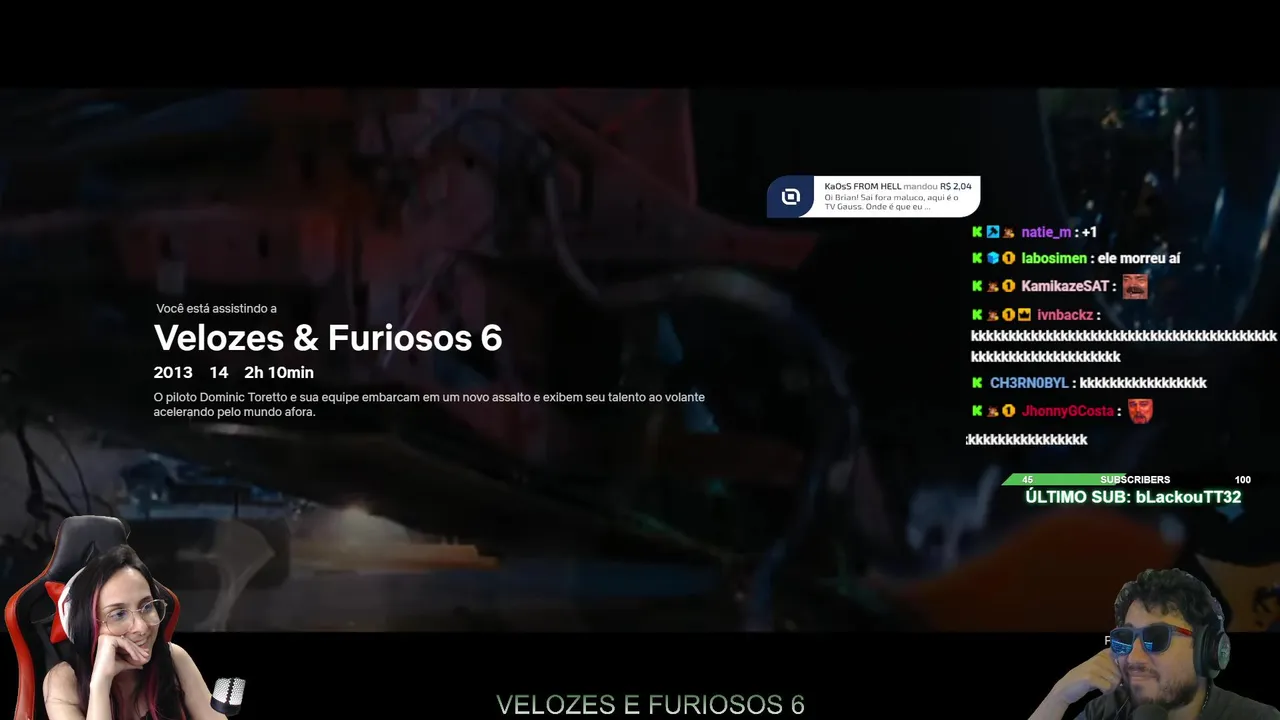Screen dimensions: 1280x720
Task: Open JhonnyGCosta's chat username
Action: pos(1067,411)
